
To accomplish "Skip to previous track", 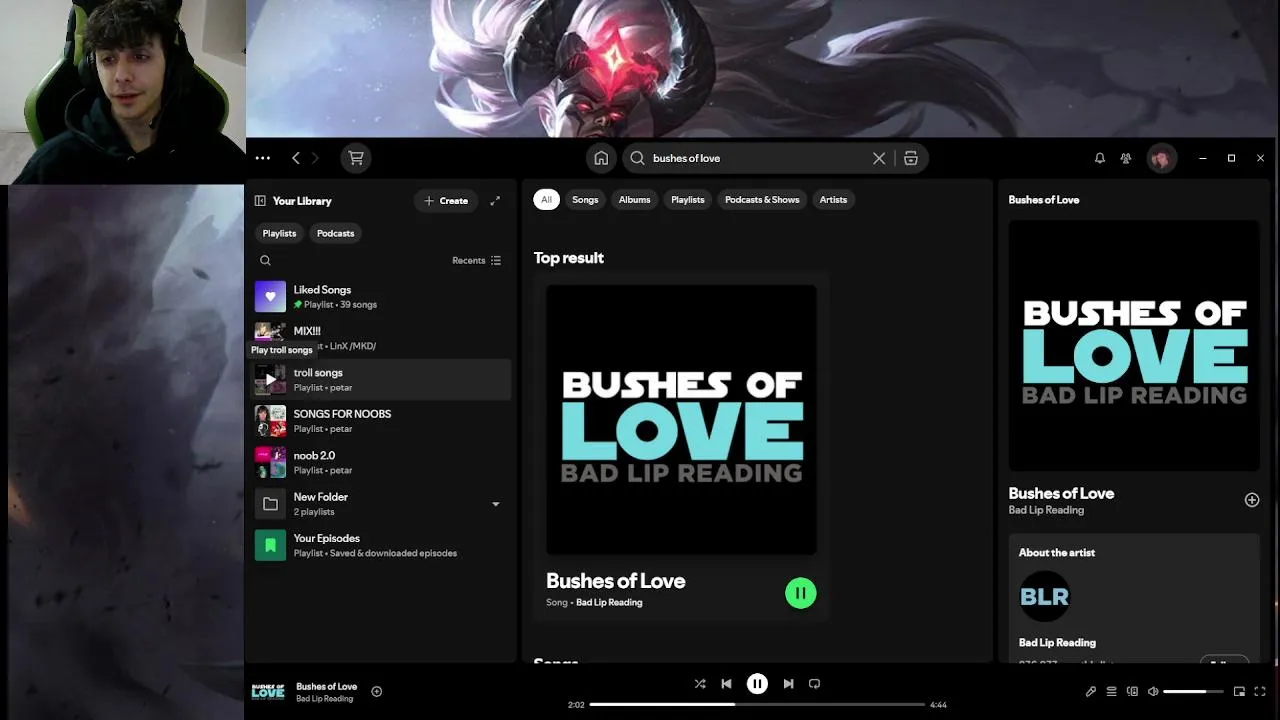I will tap(726, 684).
